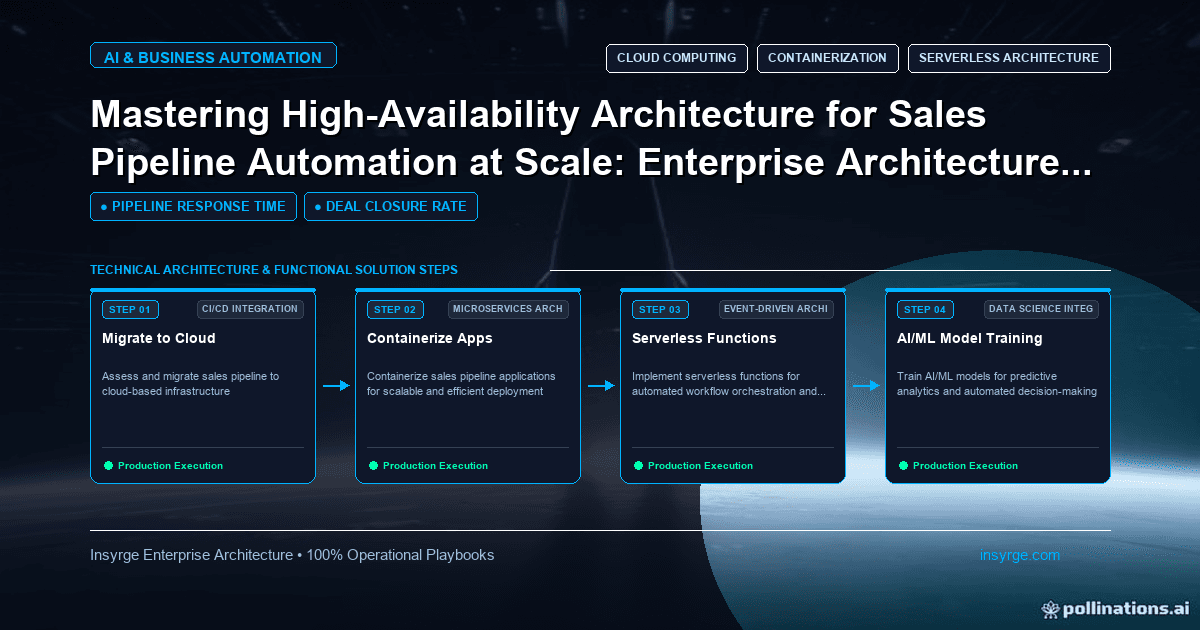Open the Migrate to Cloud card title

pos(159,338)
